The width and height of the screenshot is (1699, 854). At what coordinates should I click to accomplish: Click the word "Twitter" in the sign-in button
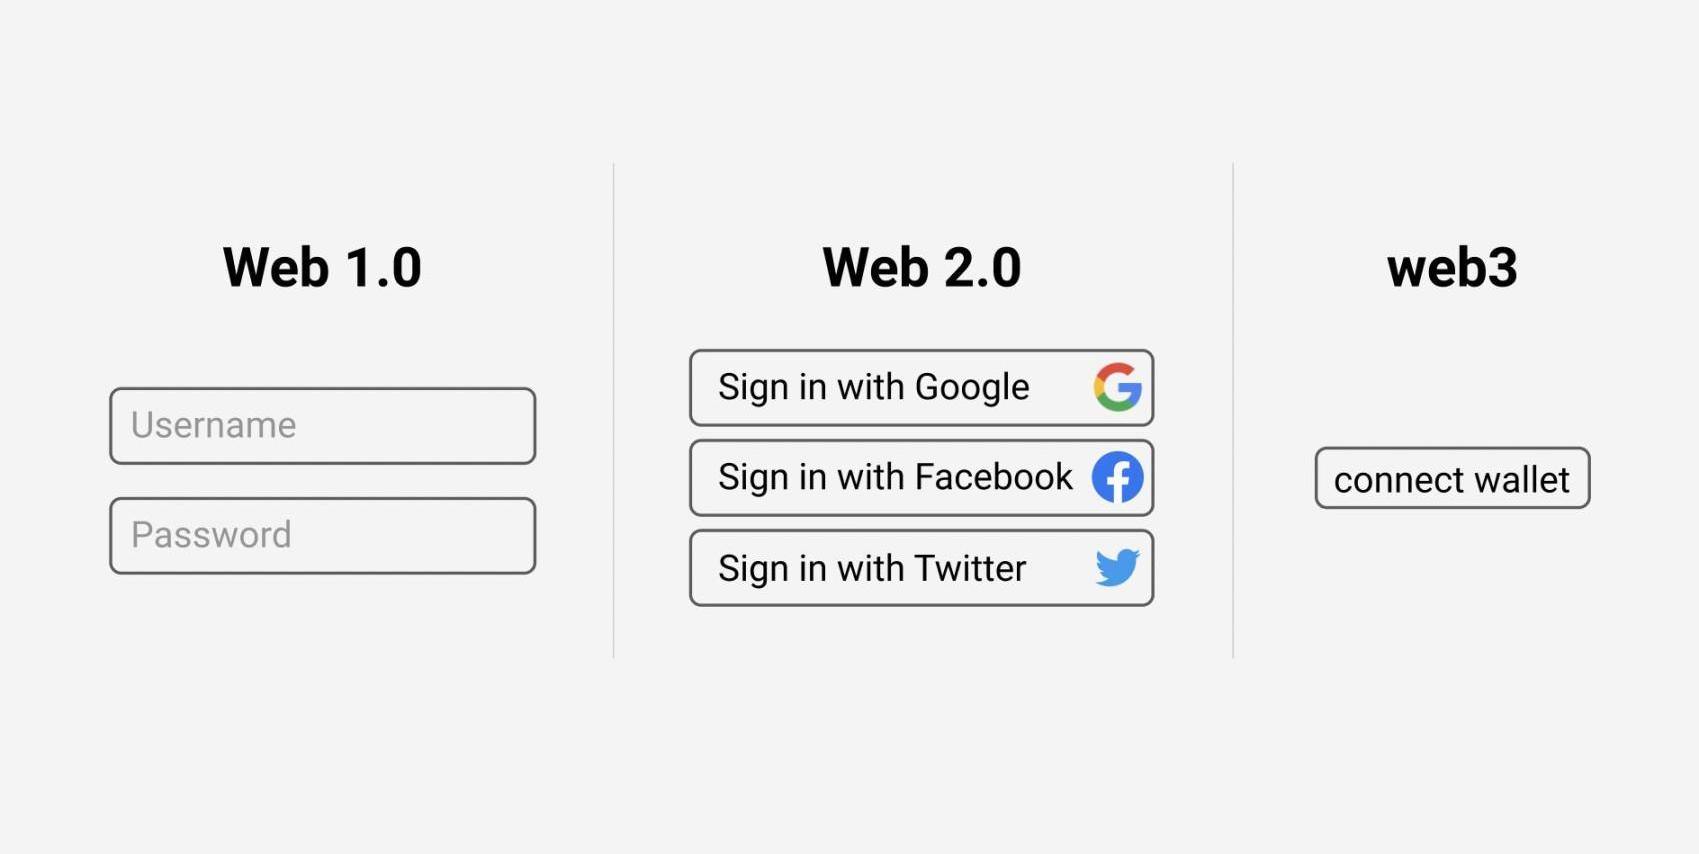969,568
